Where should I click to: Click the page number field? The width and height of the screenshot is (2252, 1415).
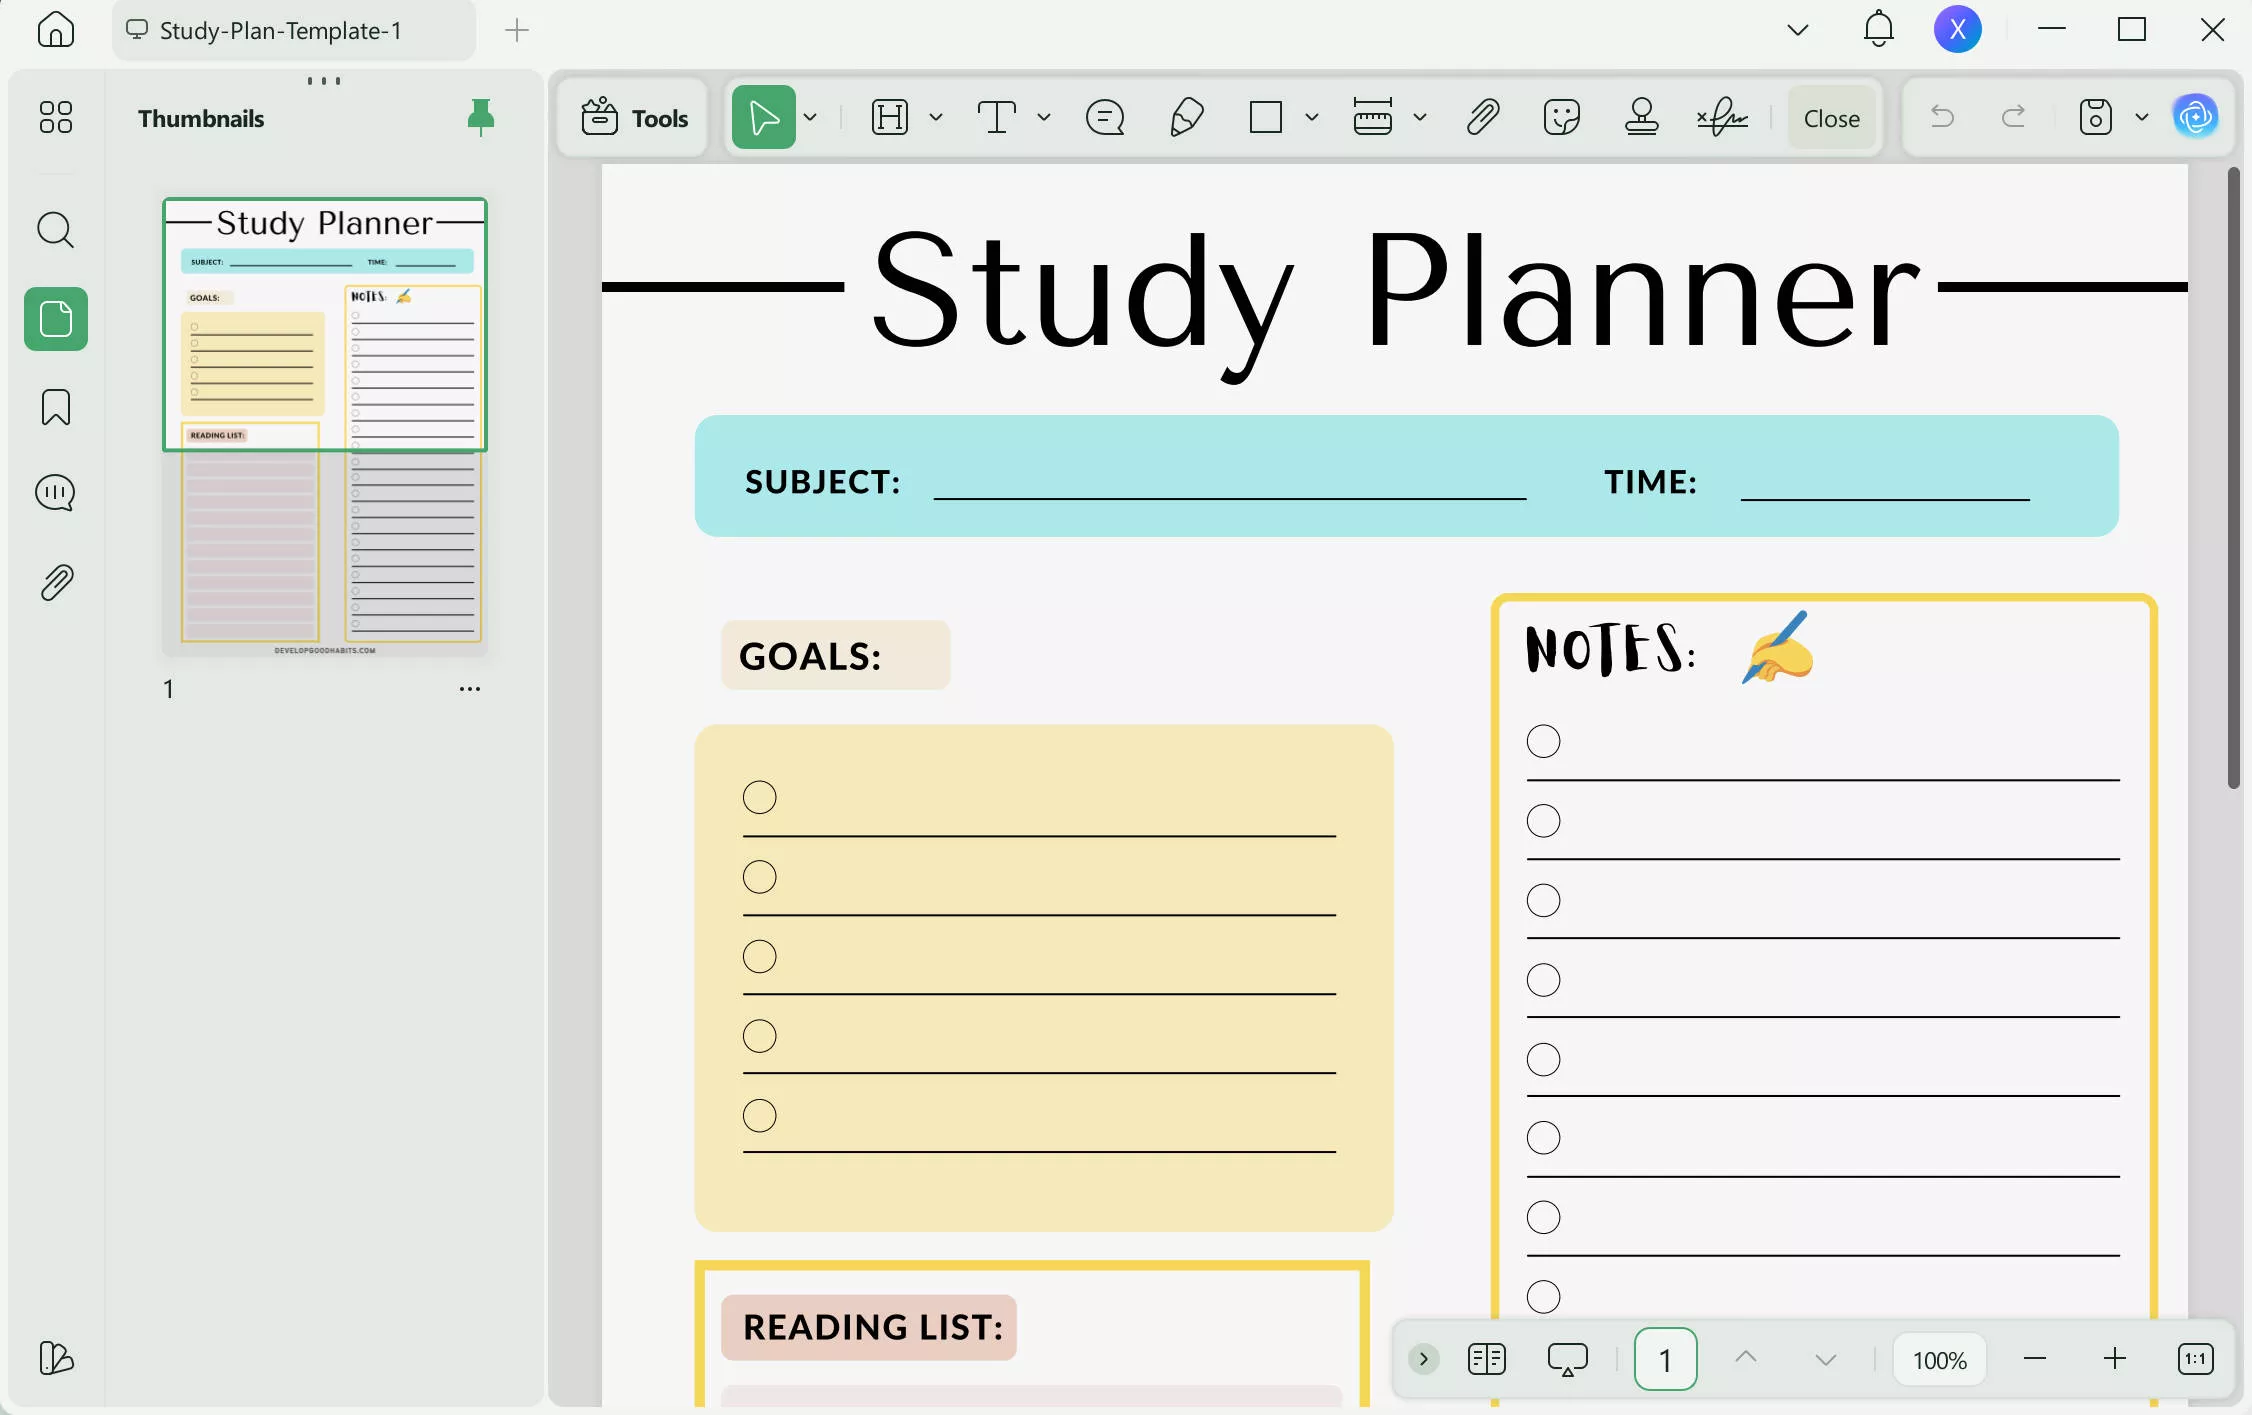coord(1665,1359)
